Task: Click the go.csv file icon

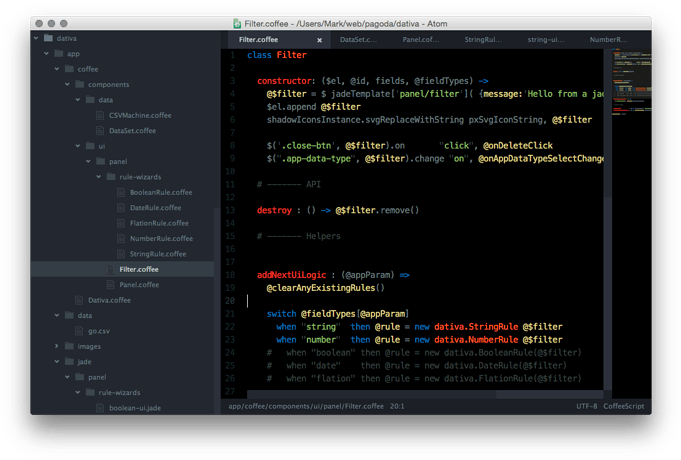Action: 79,331
